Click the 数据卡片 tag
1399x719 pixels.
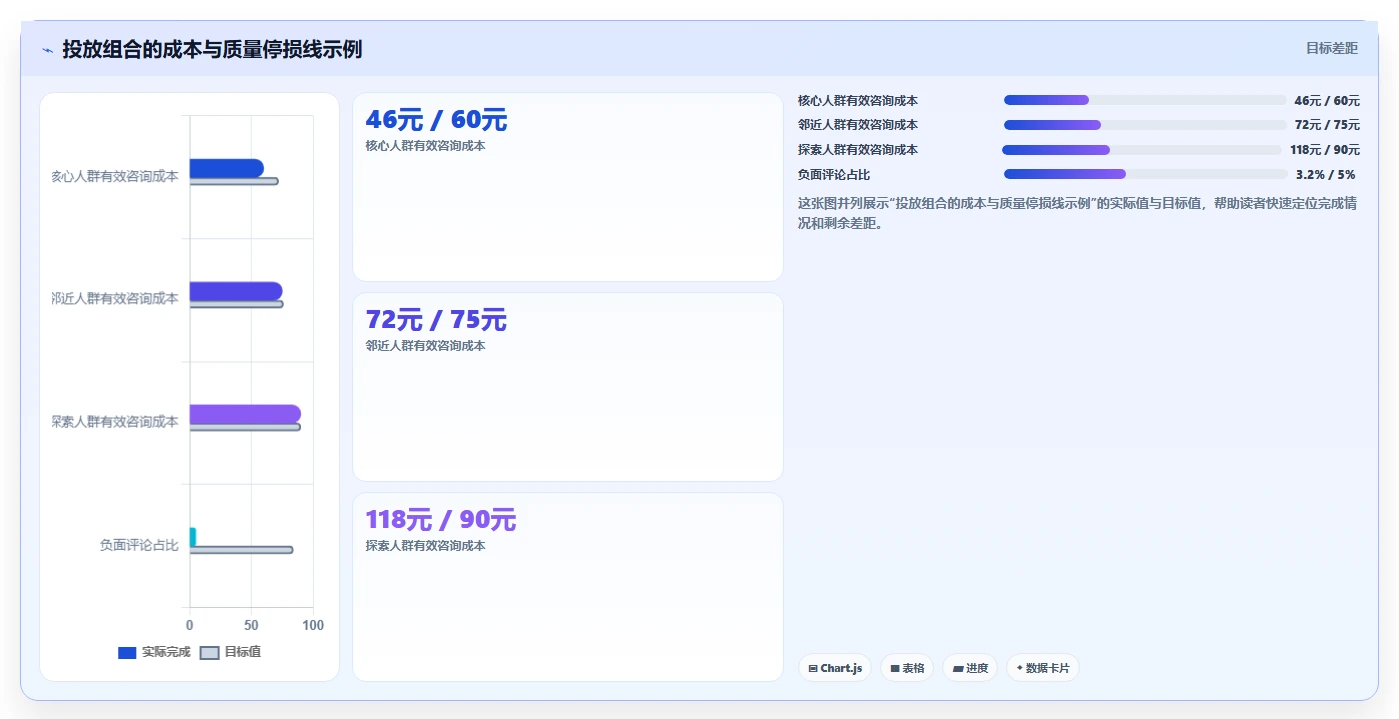tap(1043, 668)
